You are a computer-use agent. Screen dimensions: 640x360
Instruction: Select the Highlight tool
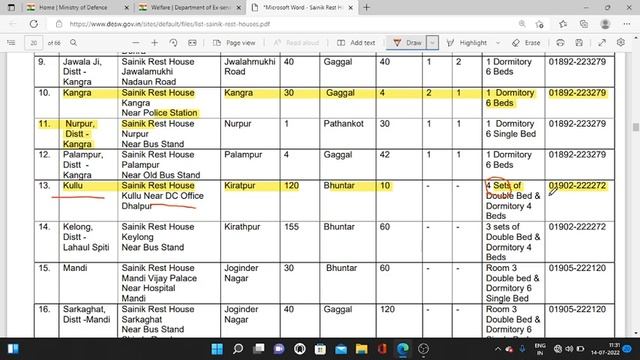click(x=467, y=42)
